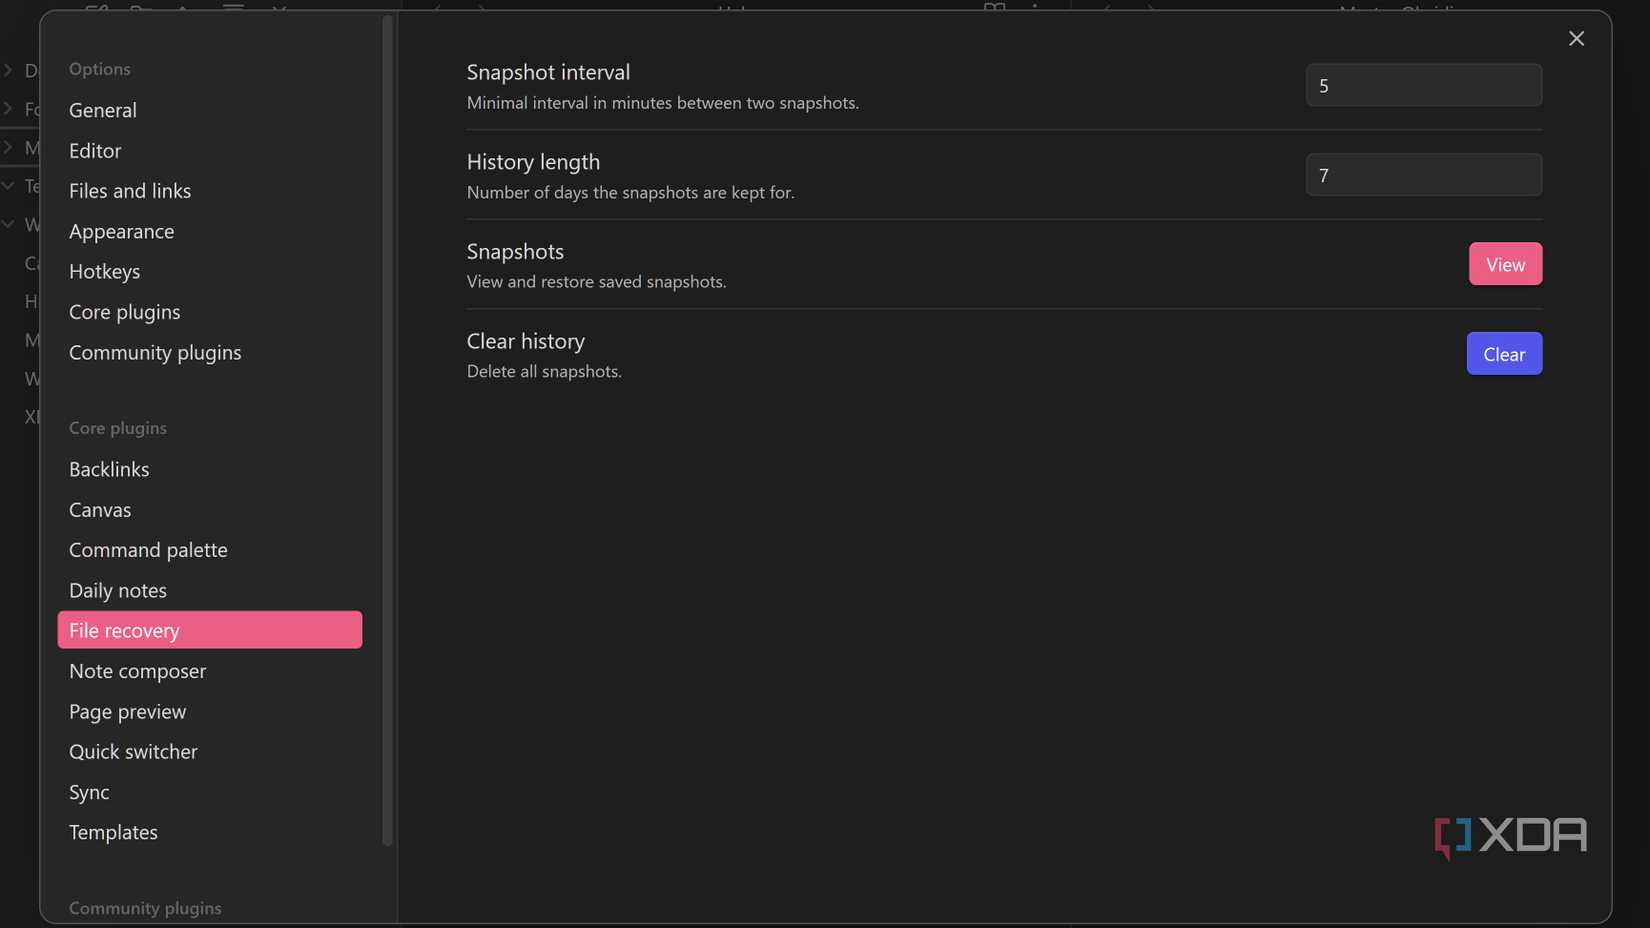Open Page preview settings
The height and width of the screenshot is (928, 1650).
pos(127,711)
